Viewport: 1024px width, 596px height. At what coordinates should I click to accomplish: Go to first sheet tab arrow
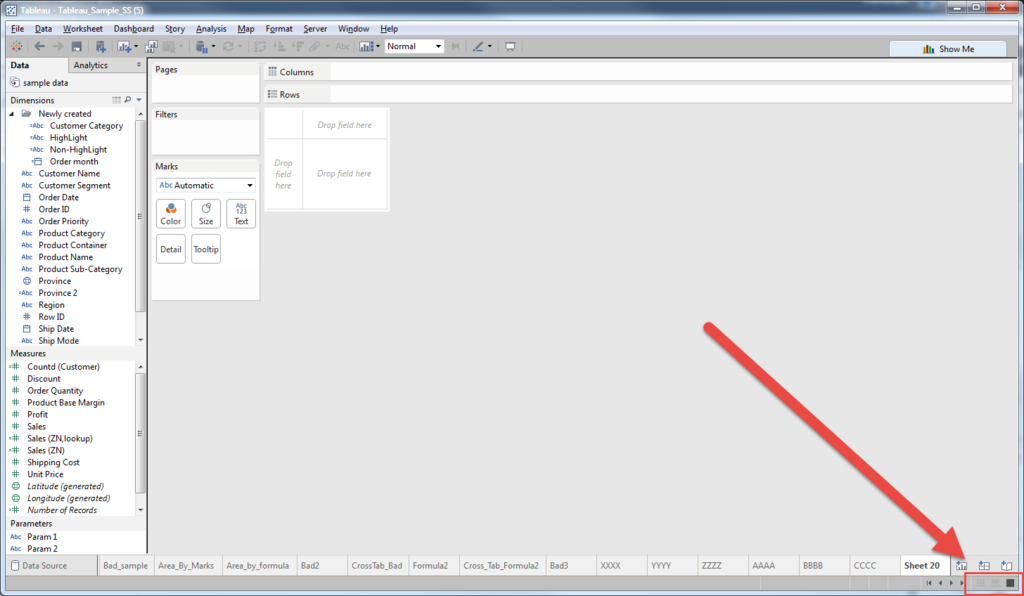[x=929, y=583]
